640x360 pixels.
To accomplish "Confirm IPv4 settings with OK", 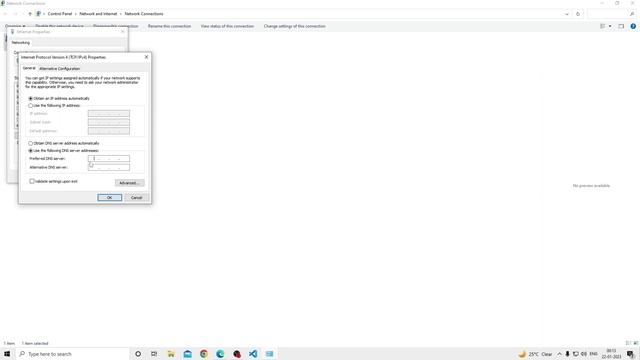I will [109, 198].
